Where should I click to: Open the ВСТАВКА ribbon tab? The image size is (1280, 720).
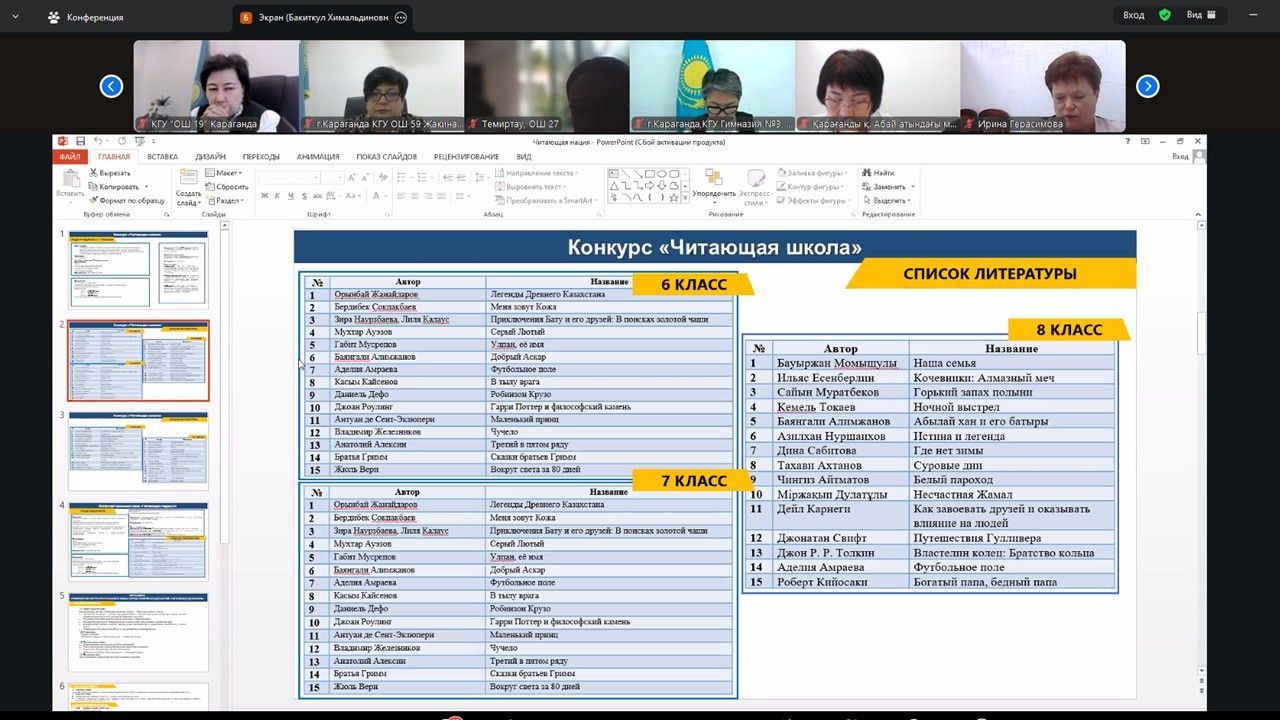(x=162, y=157)
